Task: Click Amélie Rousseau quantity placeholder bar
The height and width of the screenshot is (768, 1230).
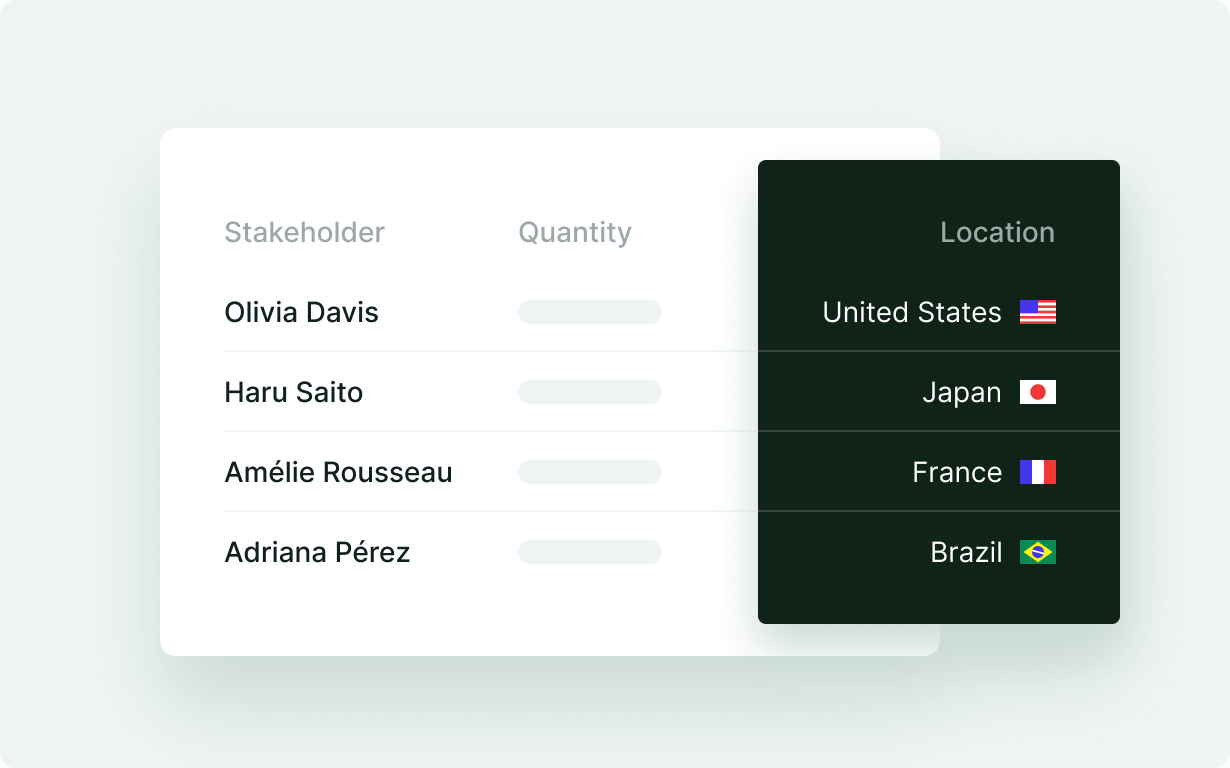Action: pyautogui.click(x=590, y=472)
